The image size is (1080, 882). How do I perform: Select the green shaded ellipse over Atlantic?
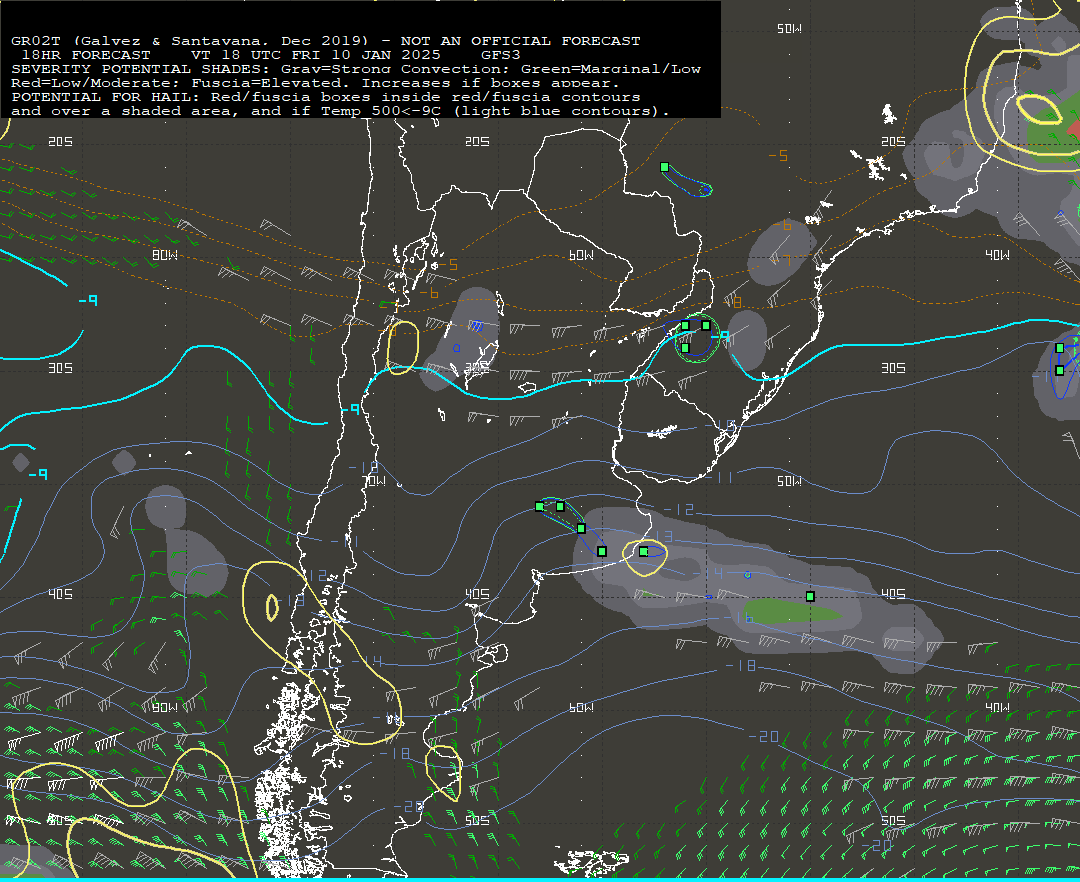point(792,611)
